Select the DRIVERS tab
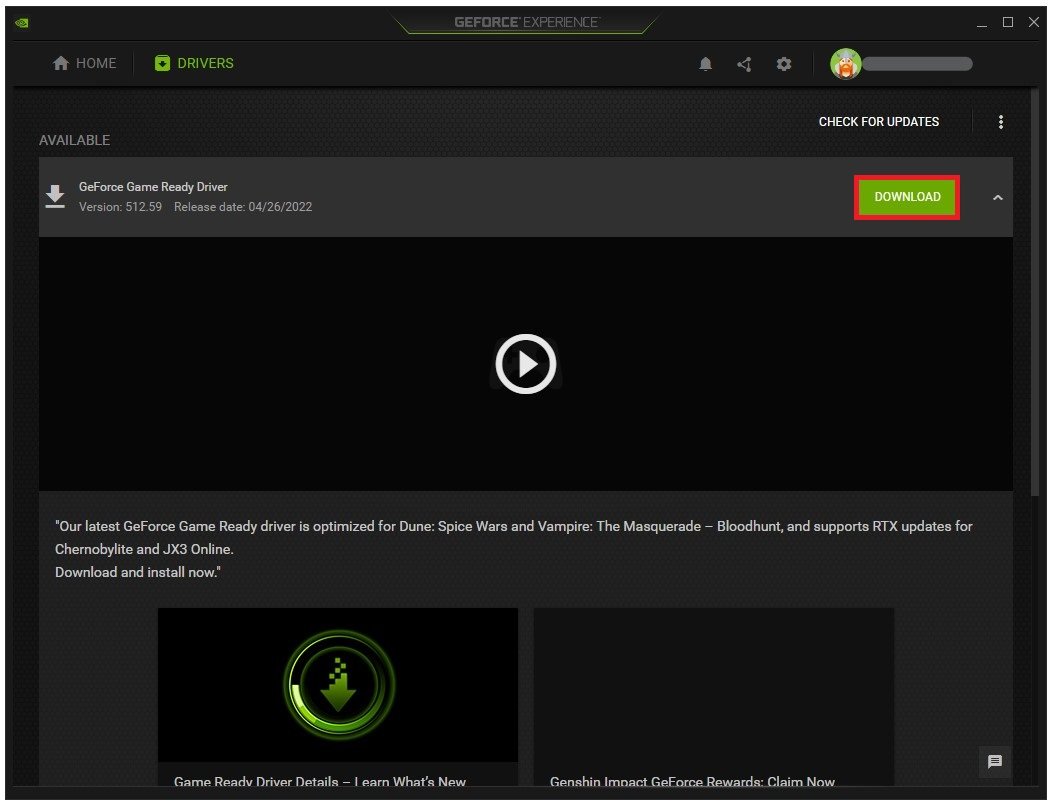The width and height of the screenshot is (1052, 804). 194,64
